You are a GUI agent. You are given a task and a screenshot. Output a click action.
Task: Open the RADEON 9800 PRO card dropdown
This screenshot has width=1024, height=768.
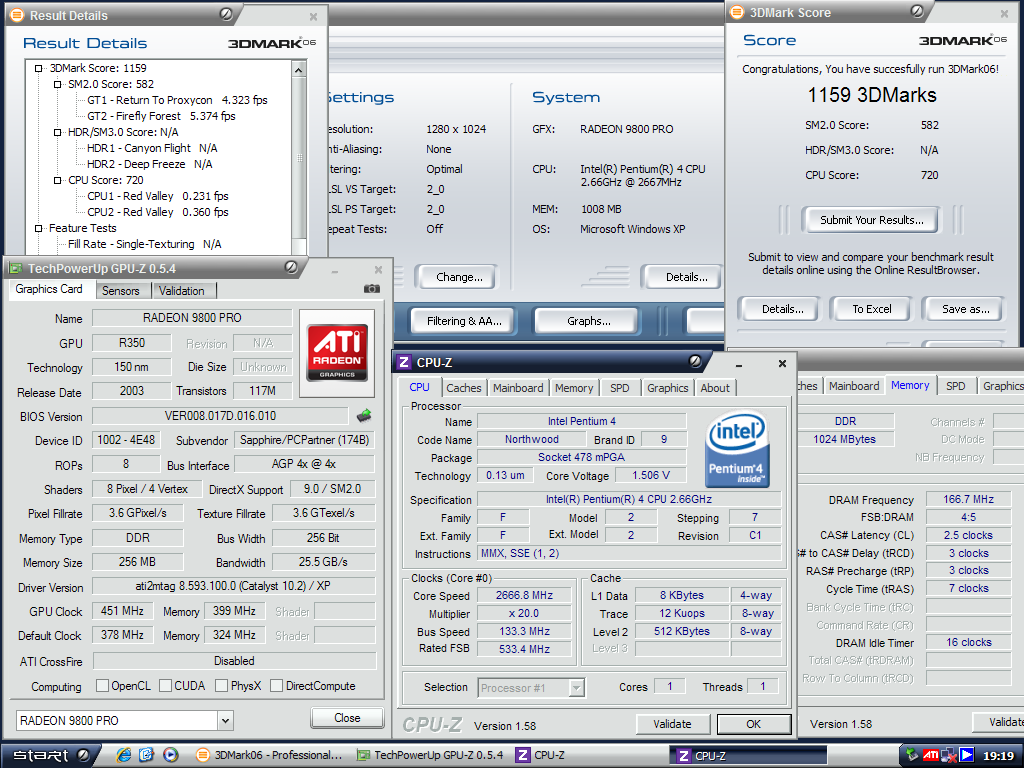(x=225, y=721)
